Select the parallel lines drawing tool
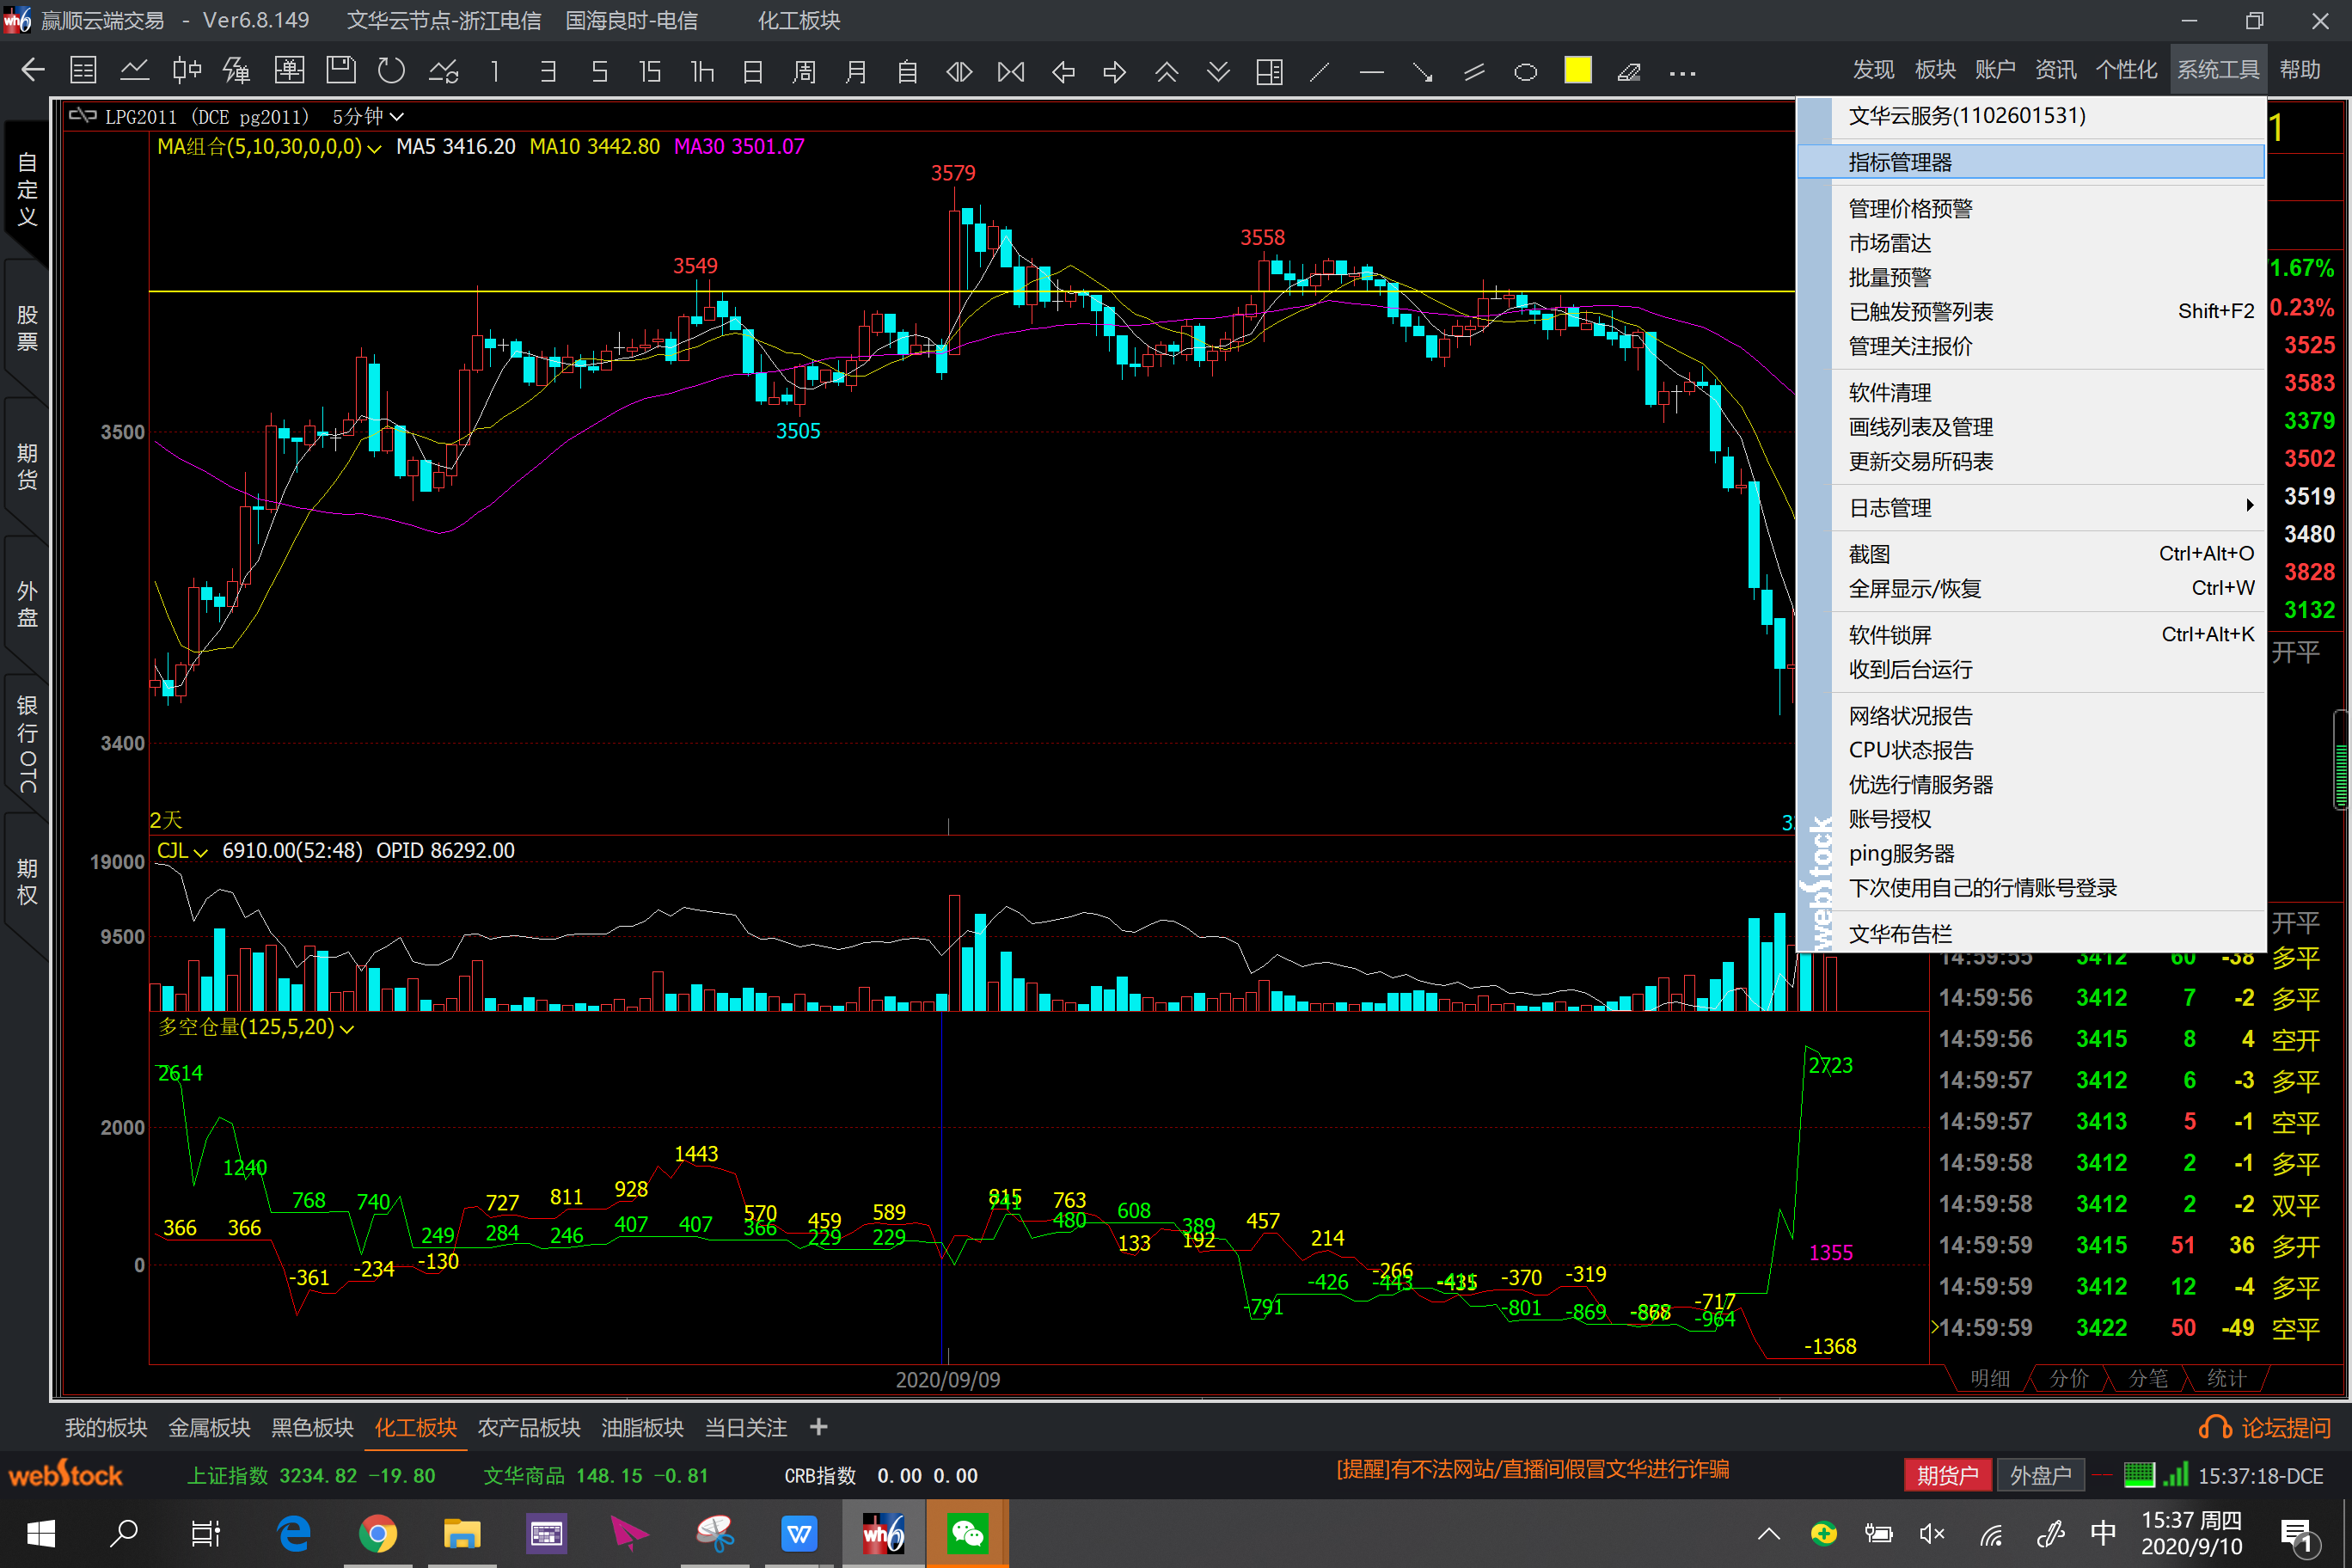This screenshot has height=1568, width=2352. (x=1474, y=71)
